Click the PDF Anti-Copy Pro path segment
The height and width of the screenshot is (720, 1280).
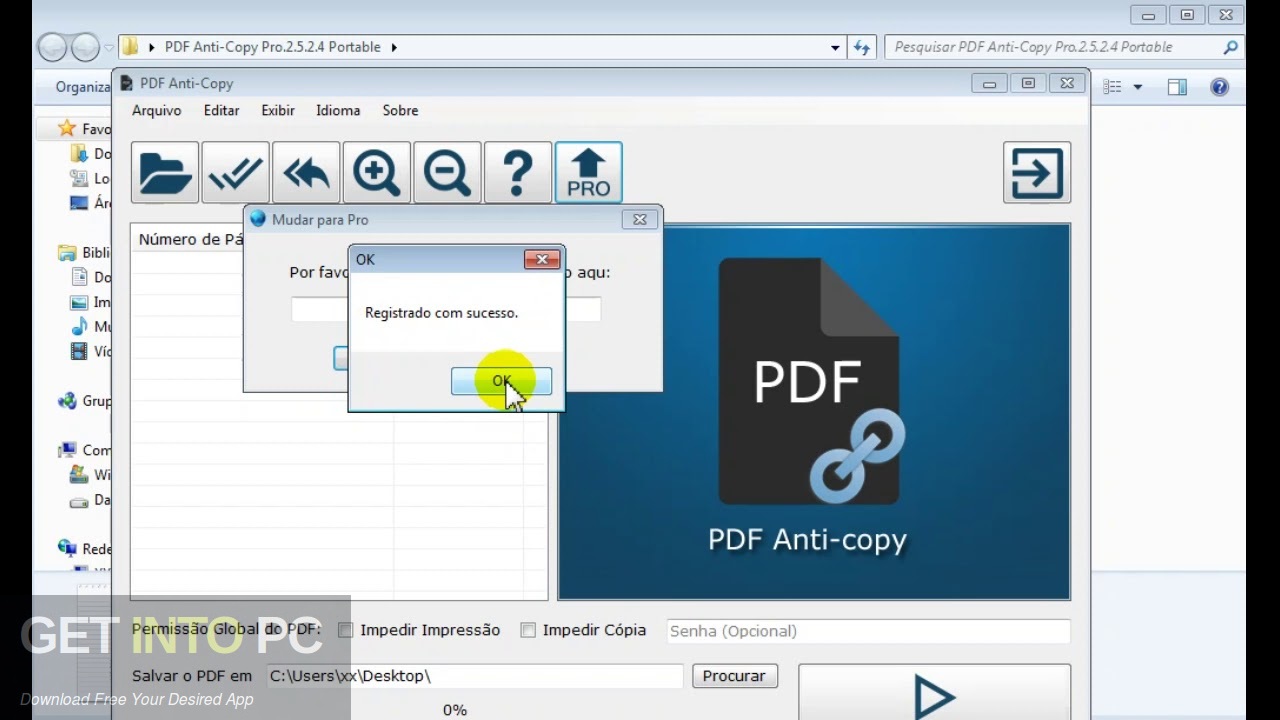pyautogui.click(x=273, y=47)
